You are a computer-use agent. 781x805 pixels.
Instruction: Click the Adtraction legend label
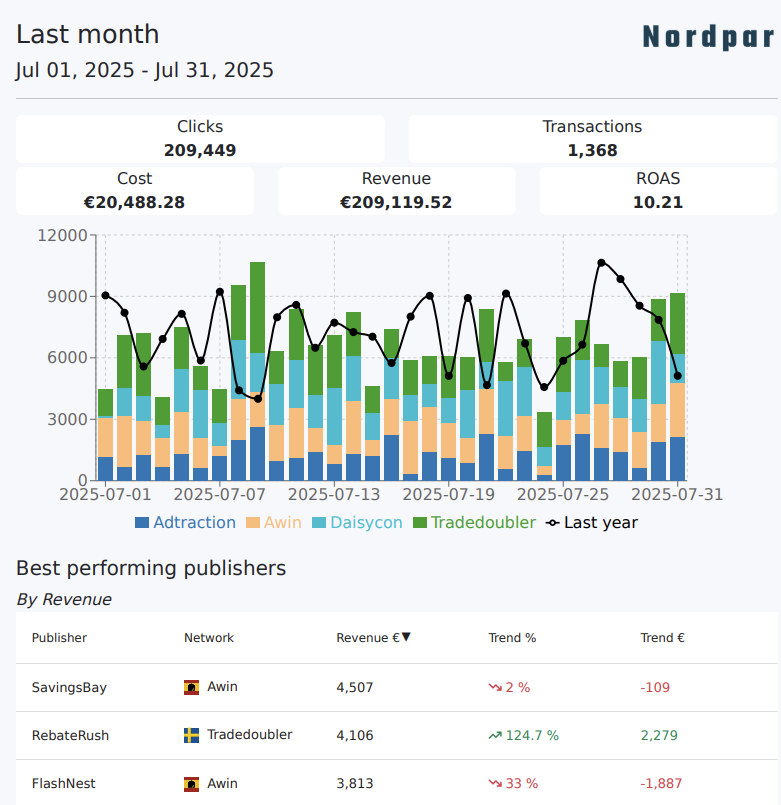click(x=194, y=523)
